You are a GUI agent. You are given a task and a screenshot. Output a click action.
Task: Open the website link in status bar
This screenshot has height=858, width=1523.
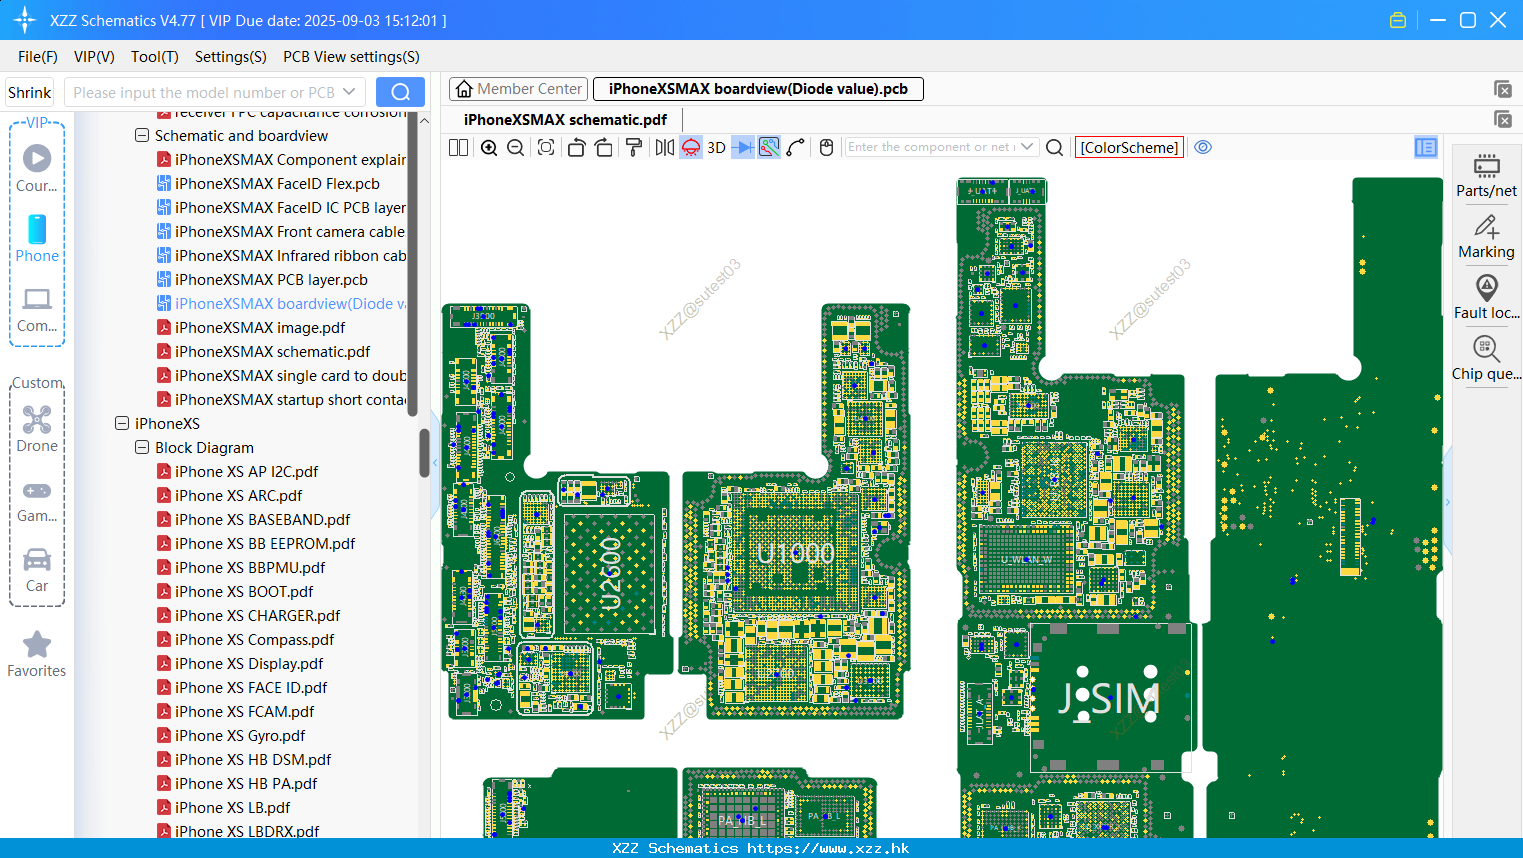pos(828,848)
